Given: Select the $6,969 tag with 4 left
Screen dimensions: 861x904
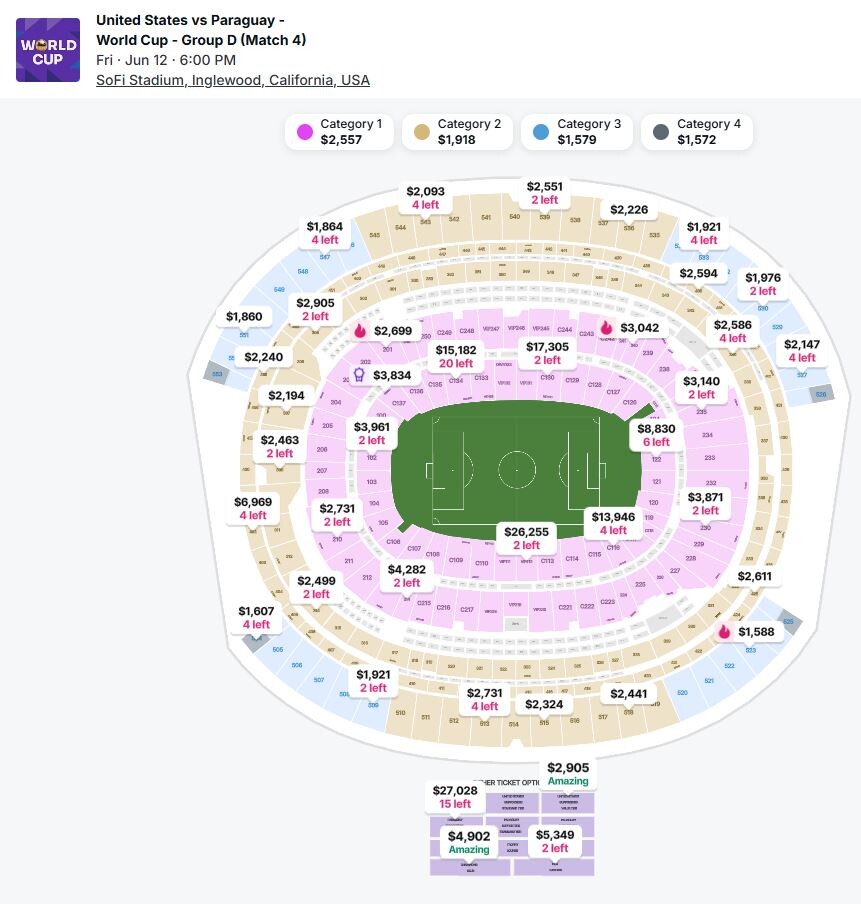Looking at the screenshot, I should (252, 508).
